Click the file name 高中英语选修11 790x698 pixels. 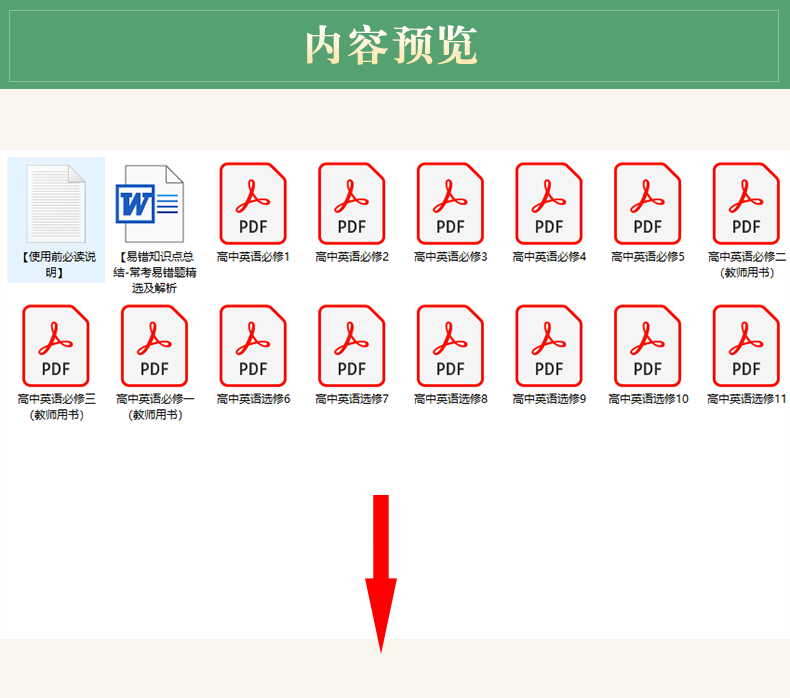pyautogui.click(x=747, y=399)
